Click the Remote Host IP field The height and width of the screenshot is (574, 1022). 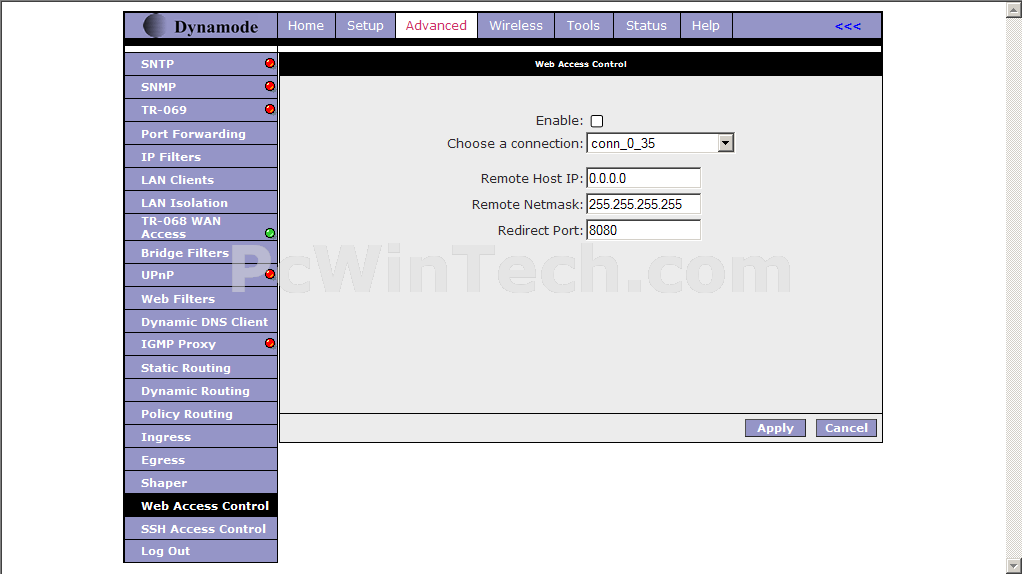point(643,178)
